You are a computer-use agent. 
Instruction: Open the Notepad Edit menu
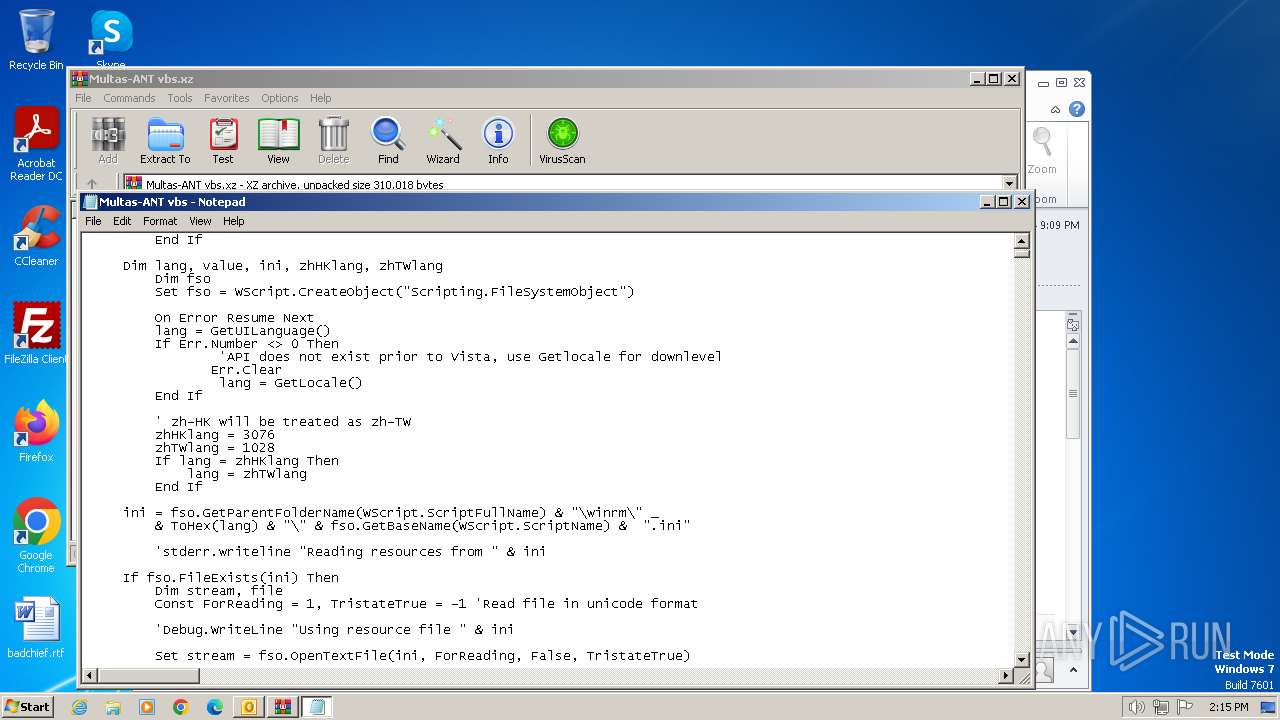[x=122, y=221]
